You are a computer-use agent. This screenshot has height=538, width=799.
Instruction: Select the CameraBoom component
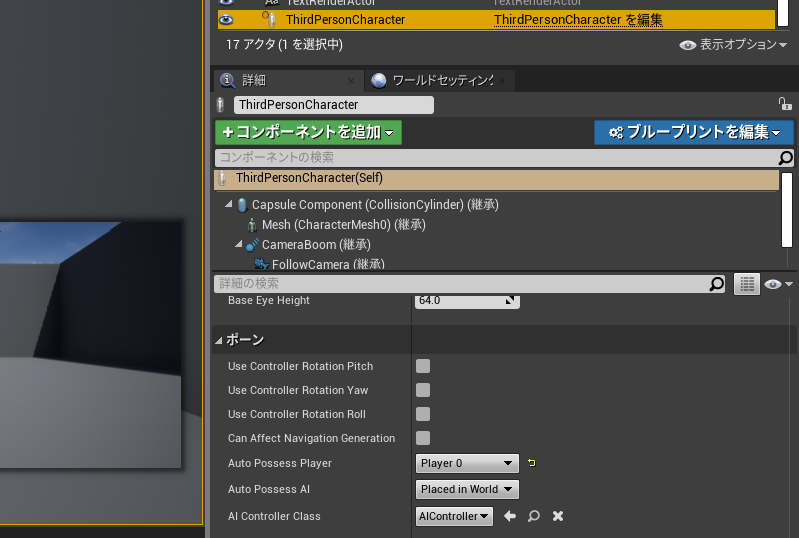pos(316,245)
